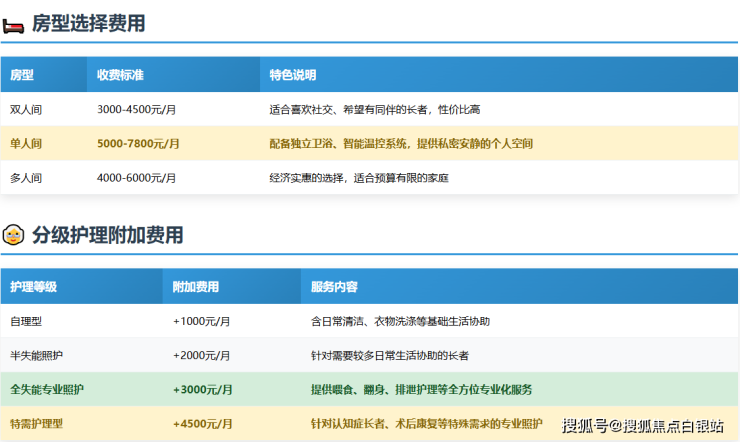Click the highlighted 单人间 row label
Screen dimensions: 740x442
click(x=26, y=143)
